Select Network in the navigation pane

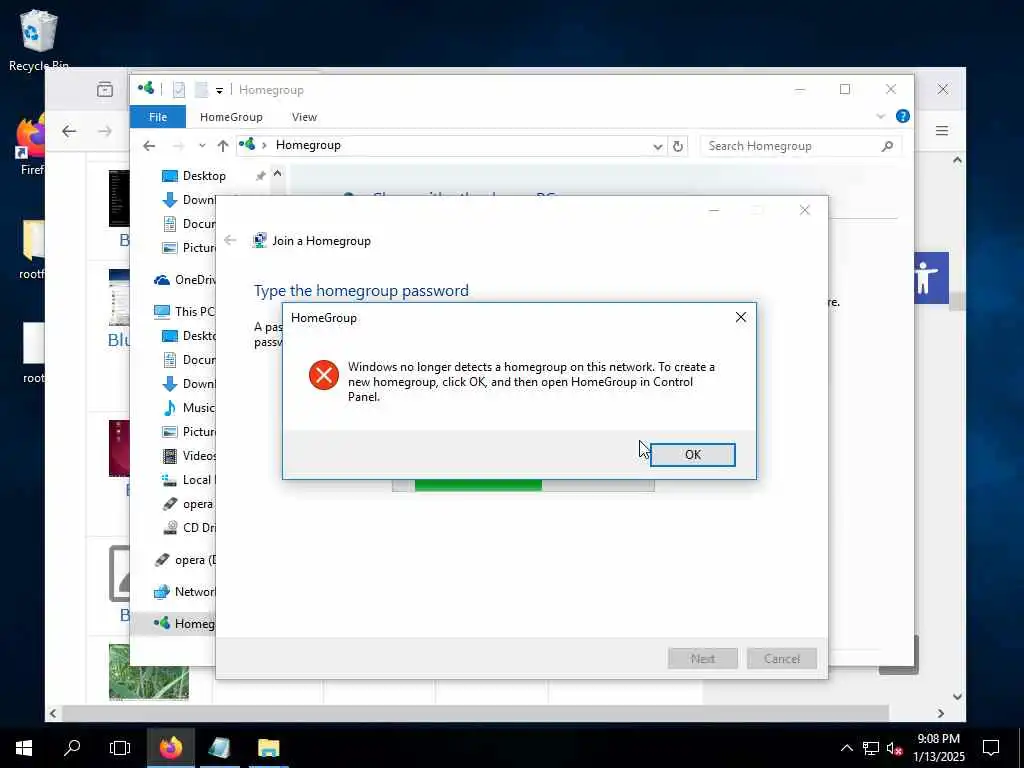[x=184, y=592]
